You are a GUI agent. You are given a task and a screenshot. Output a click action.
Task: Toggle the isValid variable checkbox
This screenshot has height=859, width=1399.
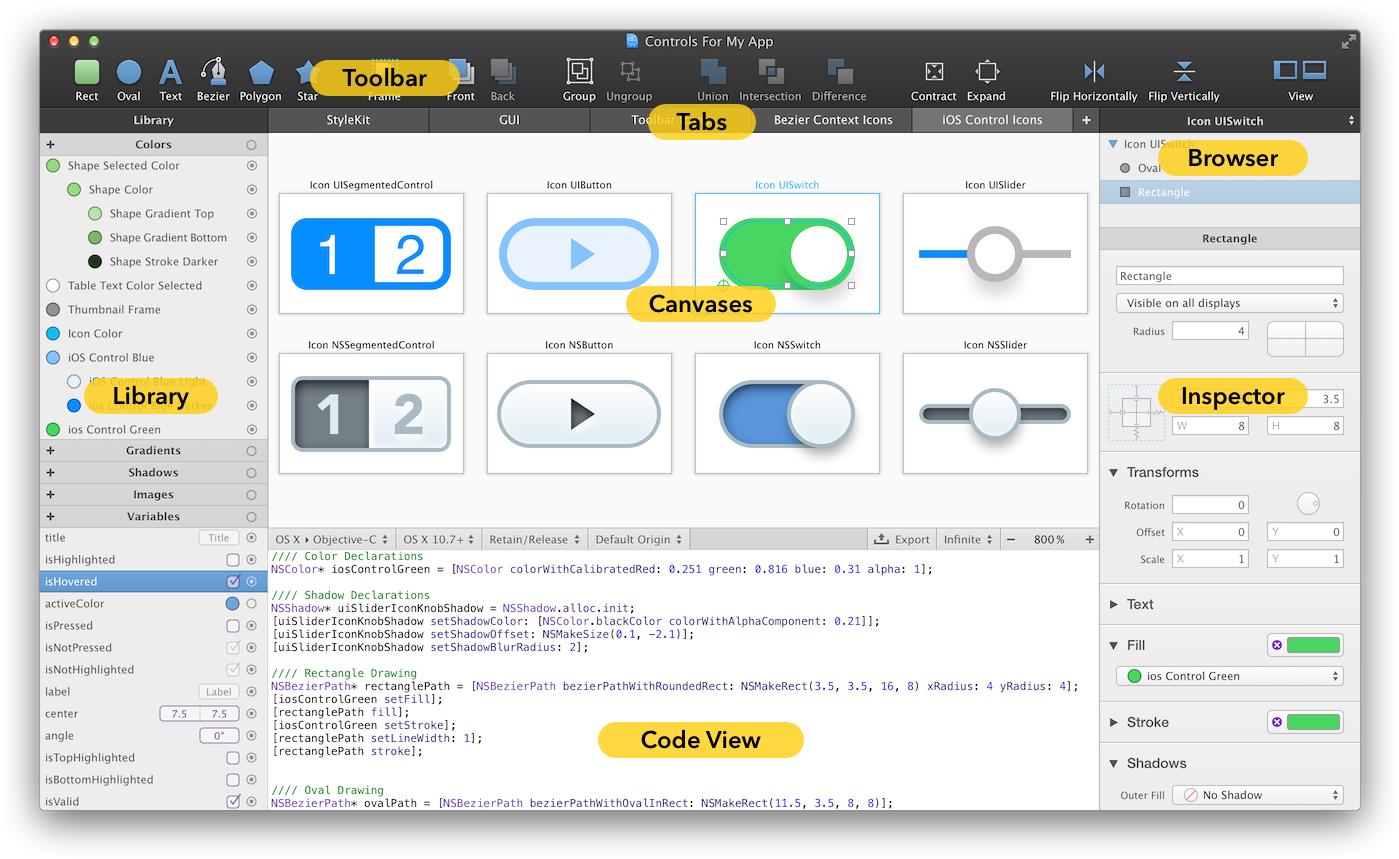click(x=233, y=801)
